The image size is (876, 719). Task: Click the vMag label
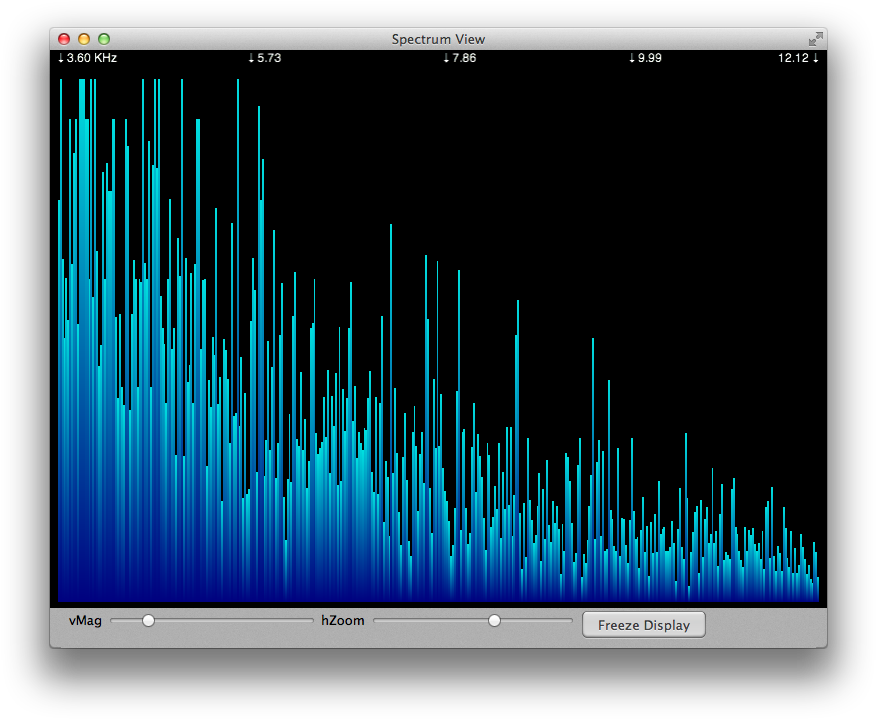(x=85, y=621)
